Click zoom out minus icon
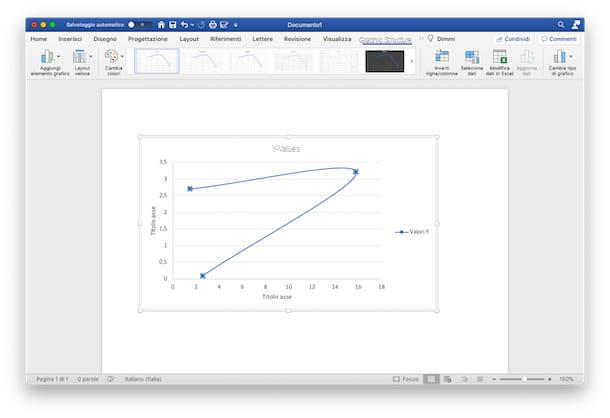 (494, 379)
